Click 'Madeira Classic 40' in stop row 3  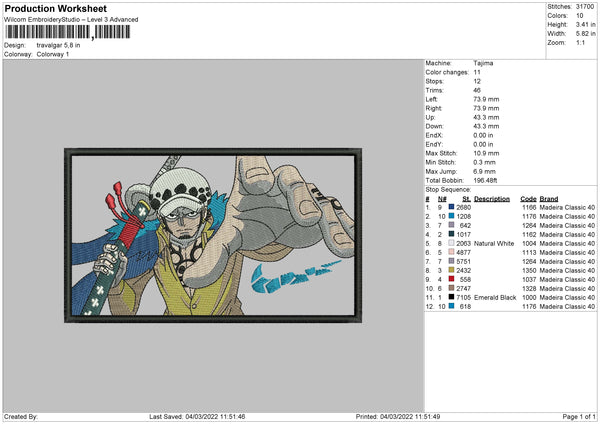(567, 225)
